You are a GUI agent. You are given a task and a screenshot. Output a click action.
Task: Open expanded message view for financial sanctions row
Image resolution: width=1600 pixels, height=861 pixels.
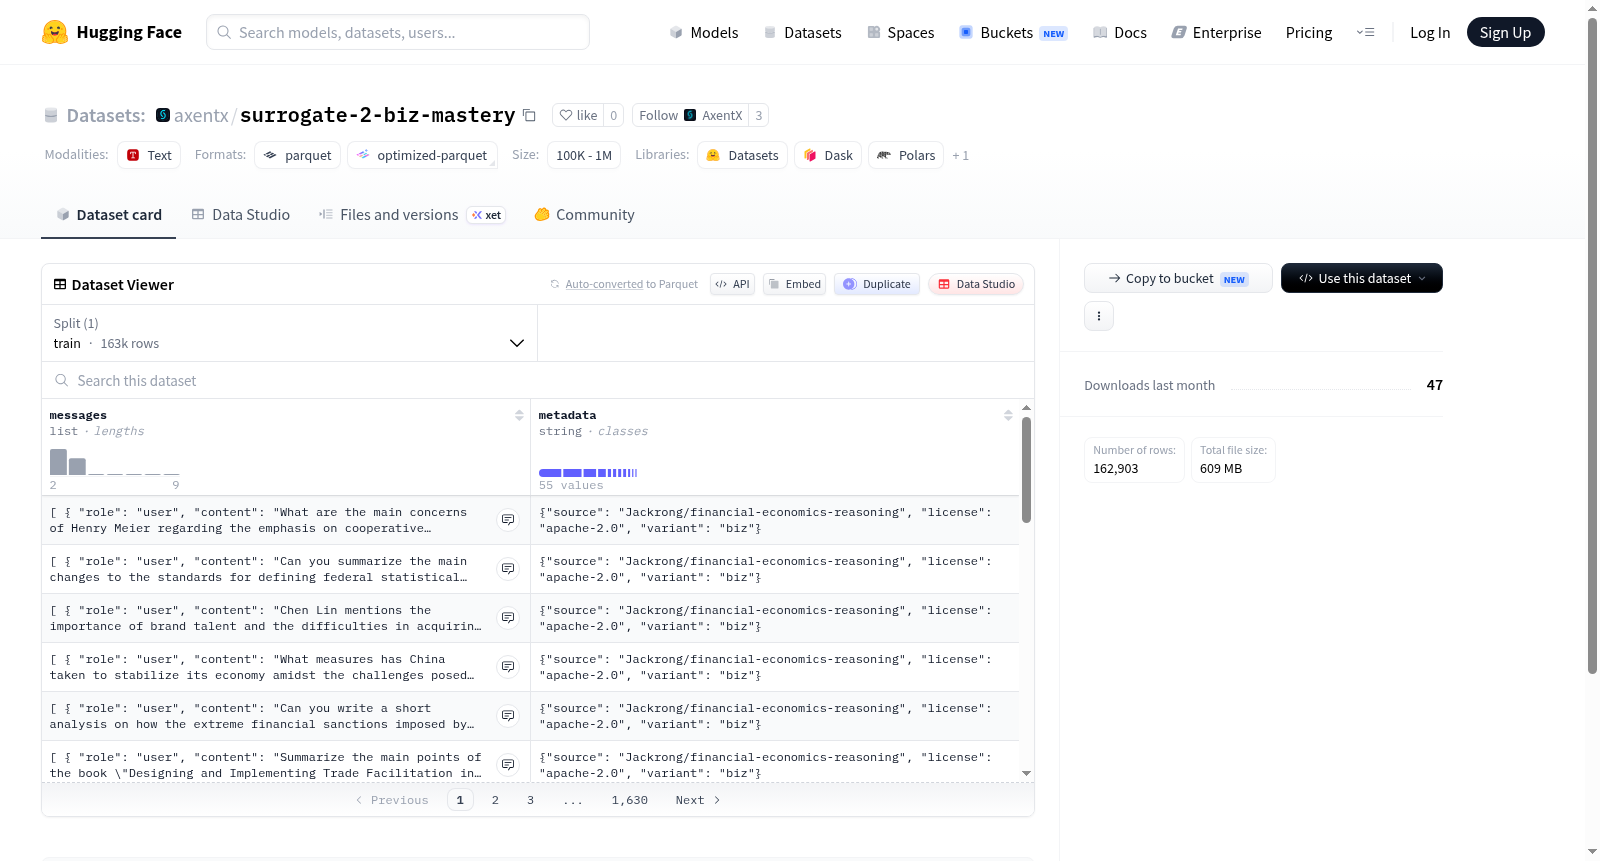[508, 716]
